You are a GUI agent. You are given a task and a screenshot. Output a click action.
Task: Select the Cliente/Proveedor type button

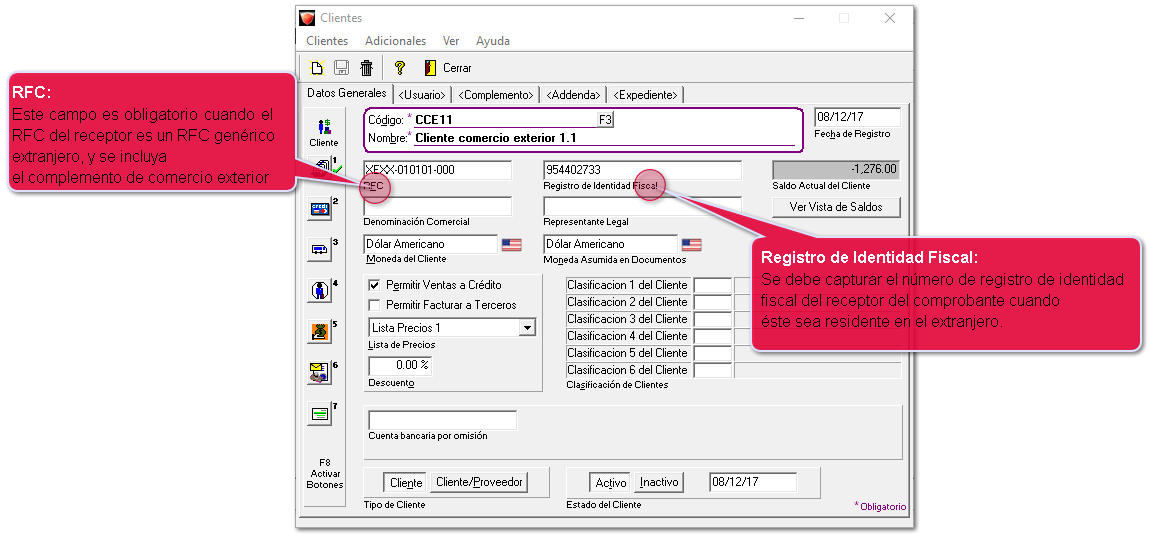click(x=479, y=483)
